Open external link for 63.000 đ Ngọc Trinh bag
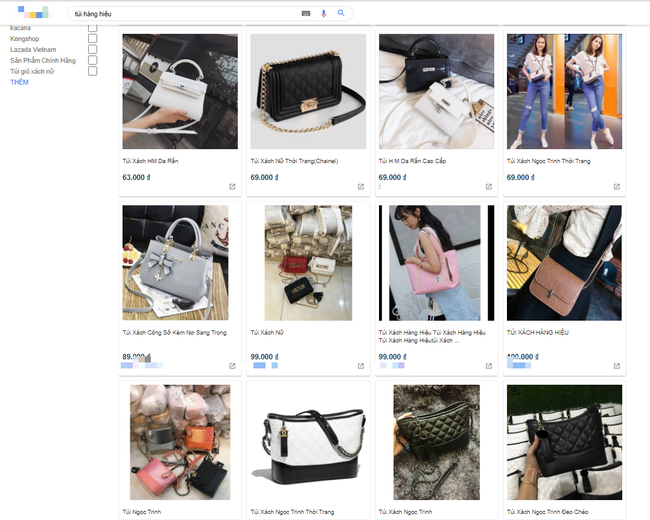 click(x=617, y=186)
